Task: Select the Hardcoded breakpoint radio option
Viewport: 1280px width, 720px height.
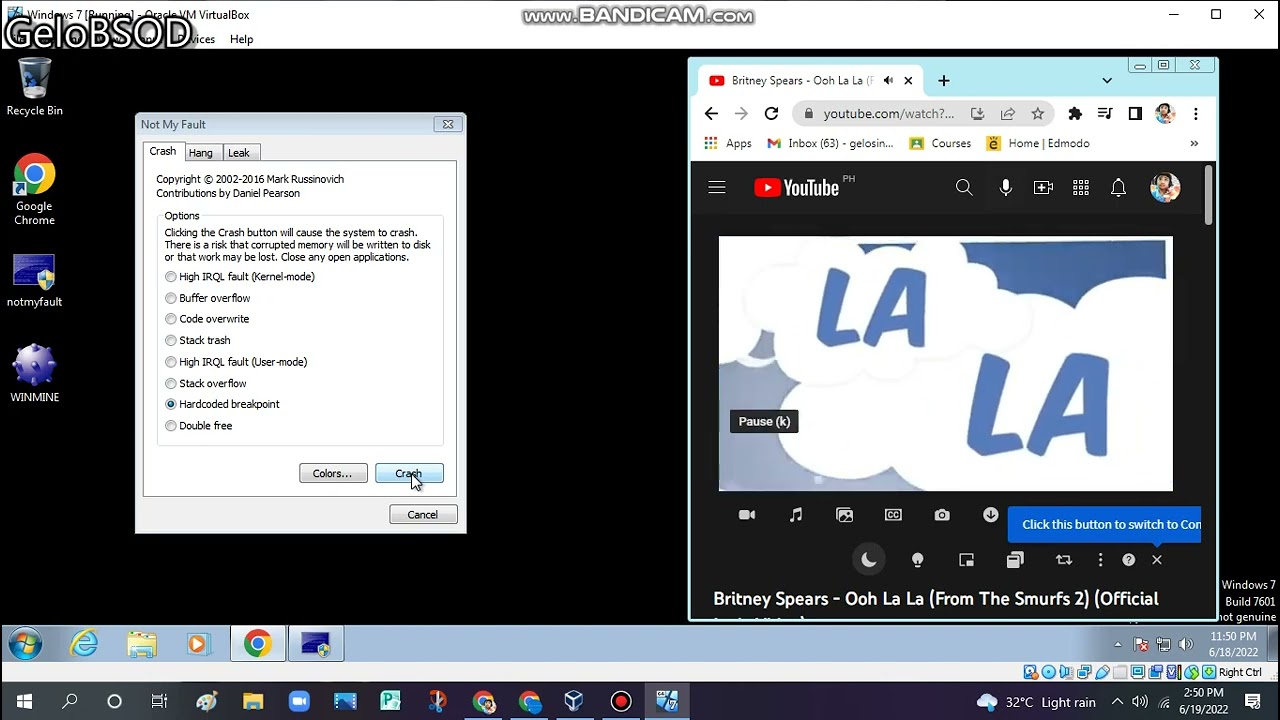Action: 222,404
